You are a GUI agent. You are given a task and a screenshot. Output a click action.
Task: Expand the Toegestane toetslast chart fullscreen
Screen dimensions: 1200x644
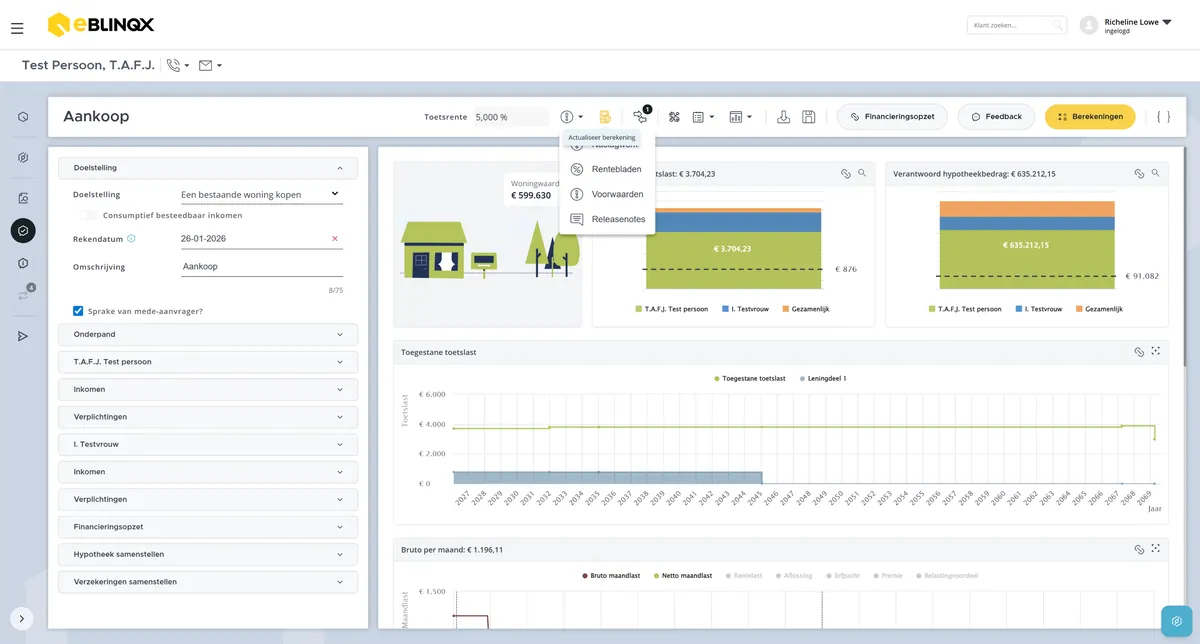point(1155,351)
